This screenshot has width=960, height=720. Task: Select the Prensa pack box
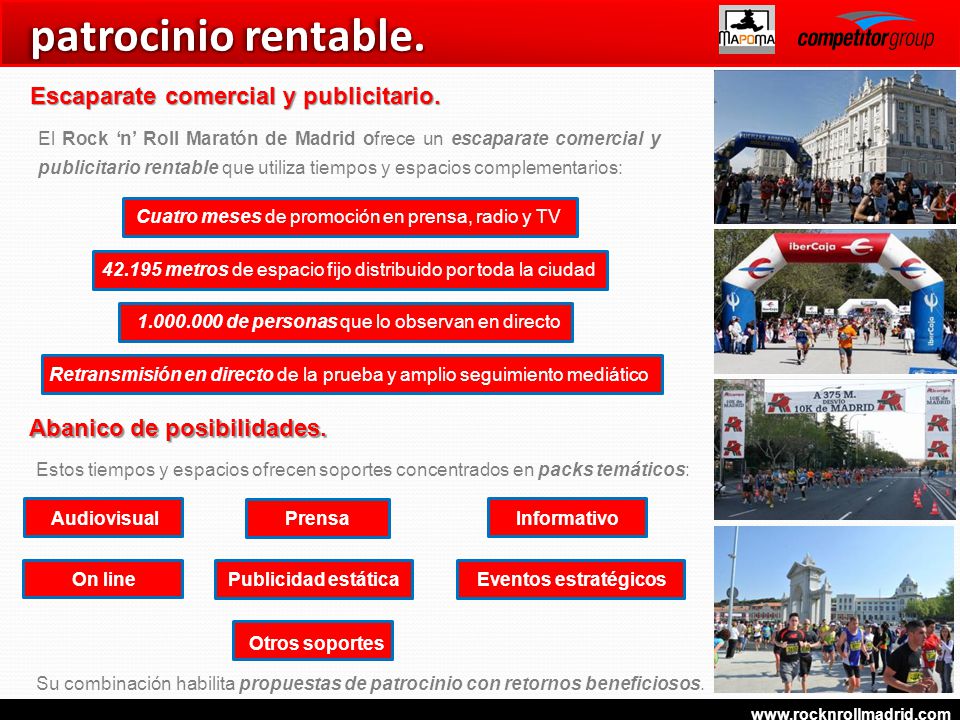[x=318, y=518]
